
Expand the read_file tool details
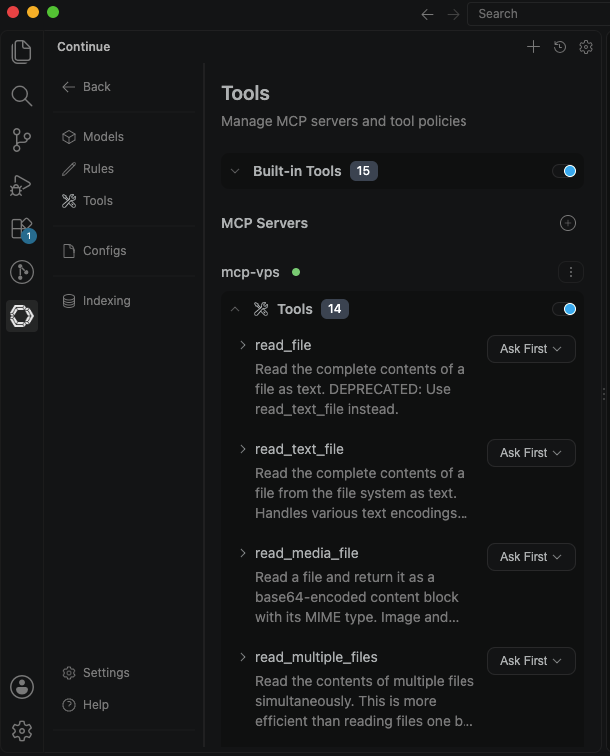[x=243, y=345]
